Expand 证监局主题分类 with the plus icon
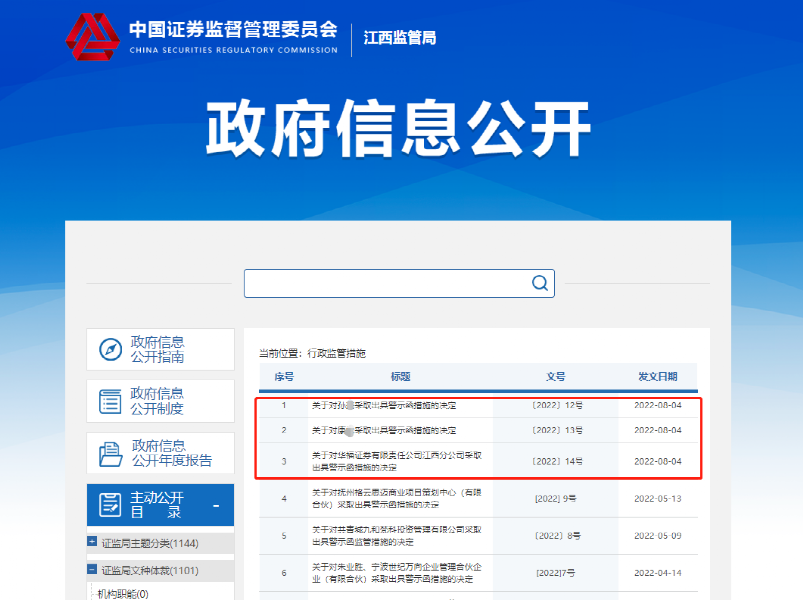Viewport: 803px width, 600px height. 92,543
